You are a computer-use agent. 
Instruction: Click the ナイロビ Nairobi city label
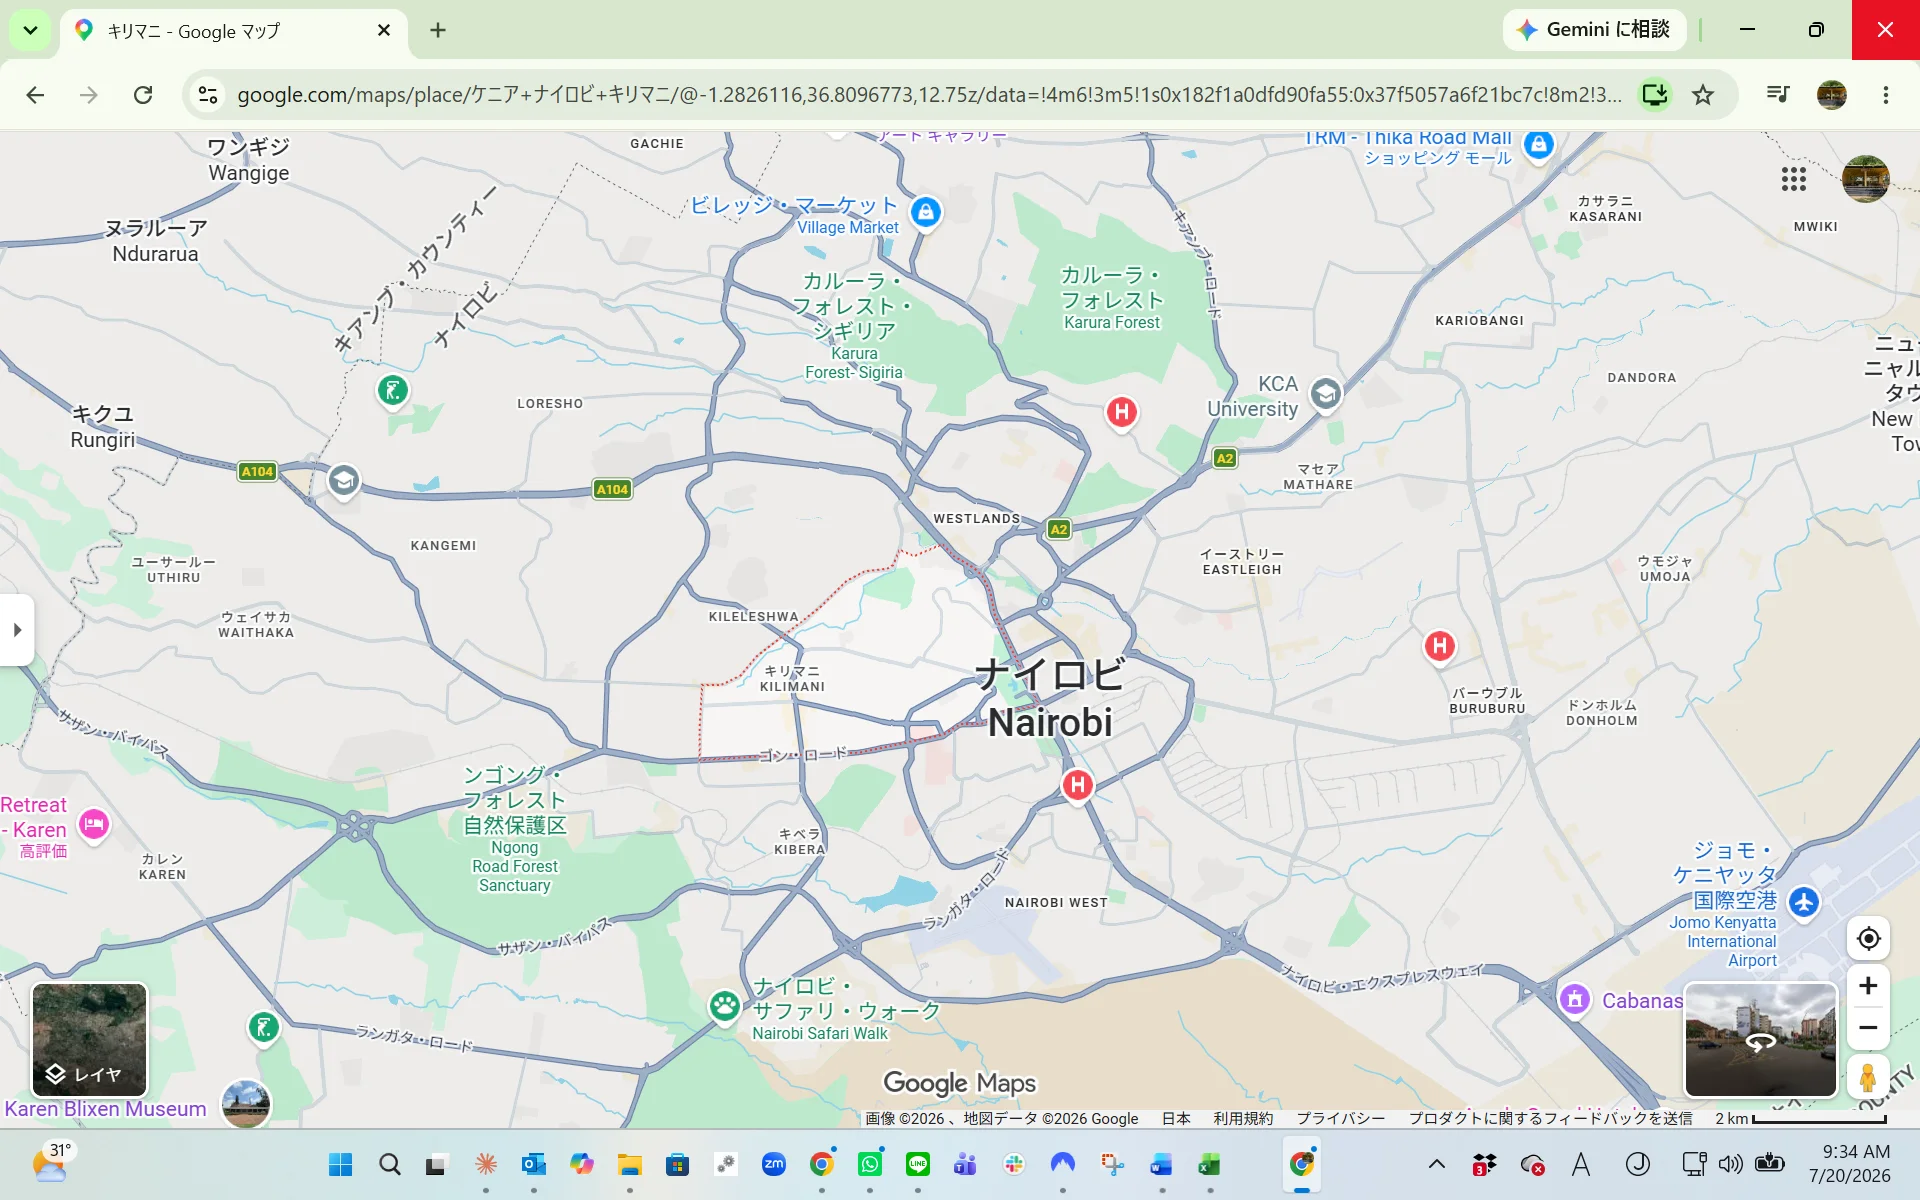1050,698
